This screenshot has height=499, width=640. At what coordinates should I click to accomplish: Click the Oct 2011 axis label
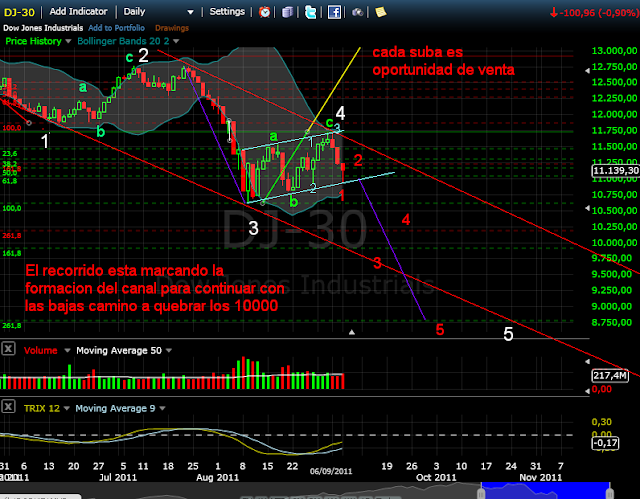pos(436,477)
